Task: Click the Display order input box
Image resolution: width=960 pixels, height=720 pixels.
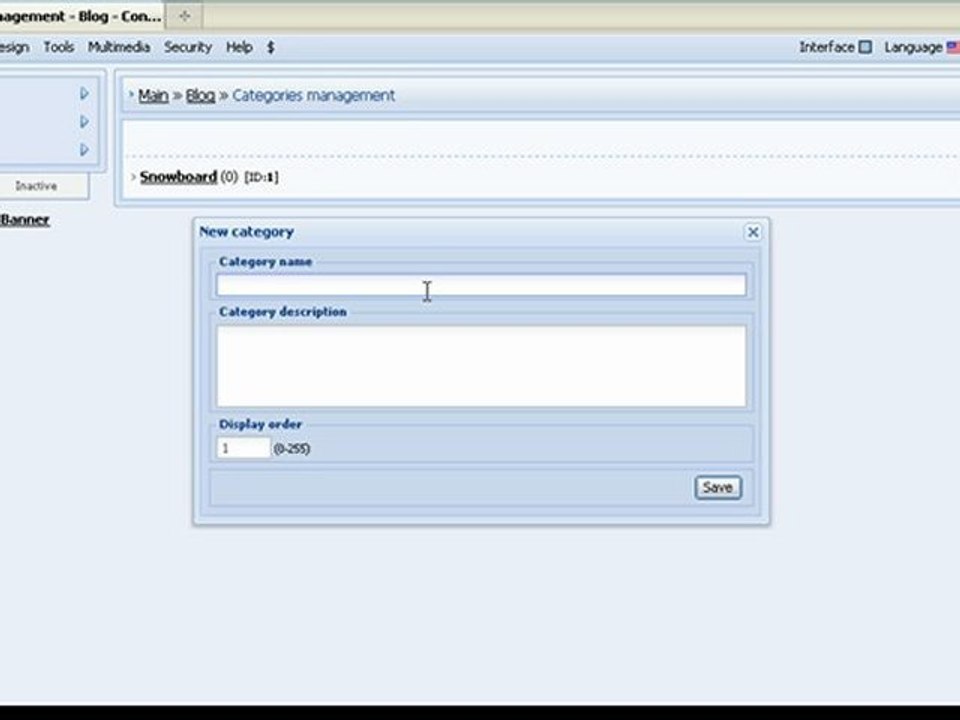Action: coord(243,448)
